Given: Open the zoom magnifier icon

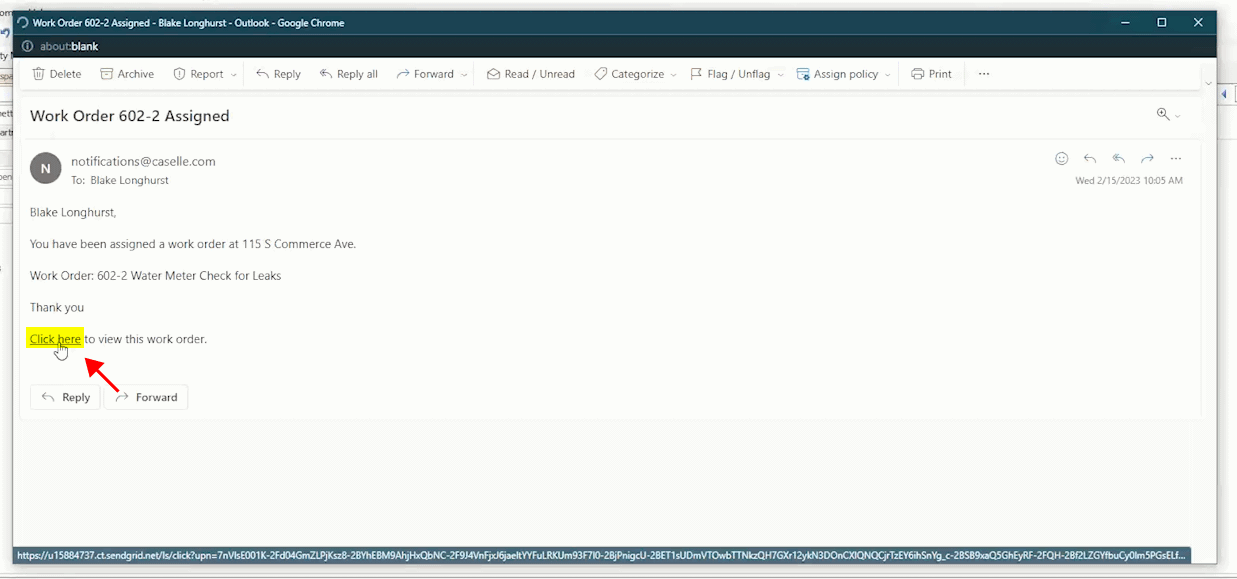Looking at the screenshot, I should (1163, 115).
